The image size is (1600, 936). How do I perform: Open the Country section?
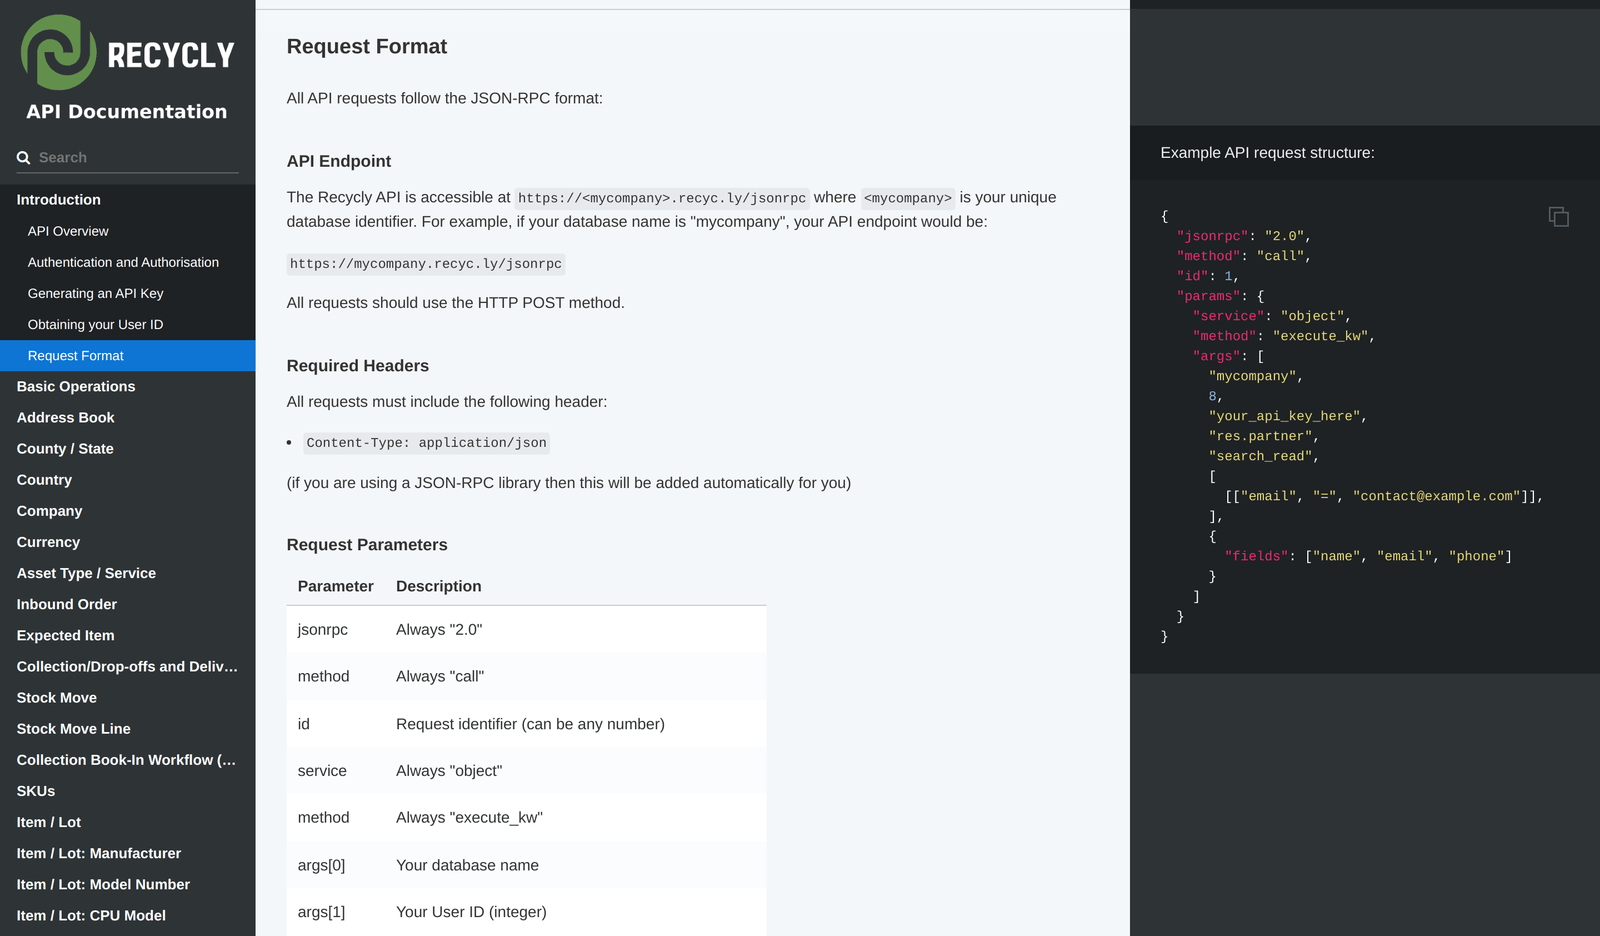[x=127, y=480]
